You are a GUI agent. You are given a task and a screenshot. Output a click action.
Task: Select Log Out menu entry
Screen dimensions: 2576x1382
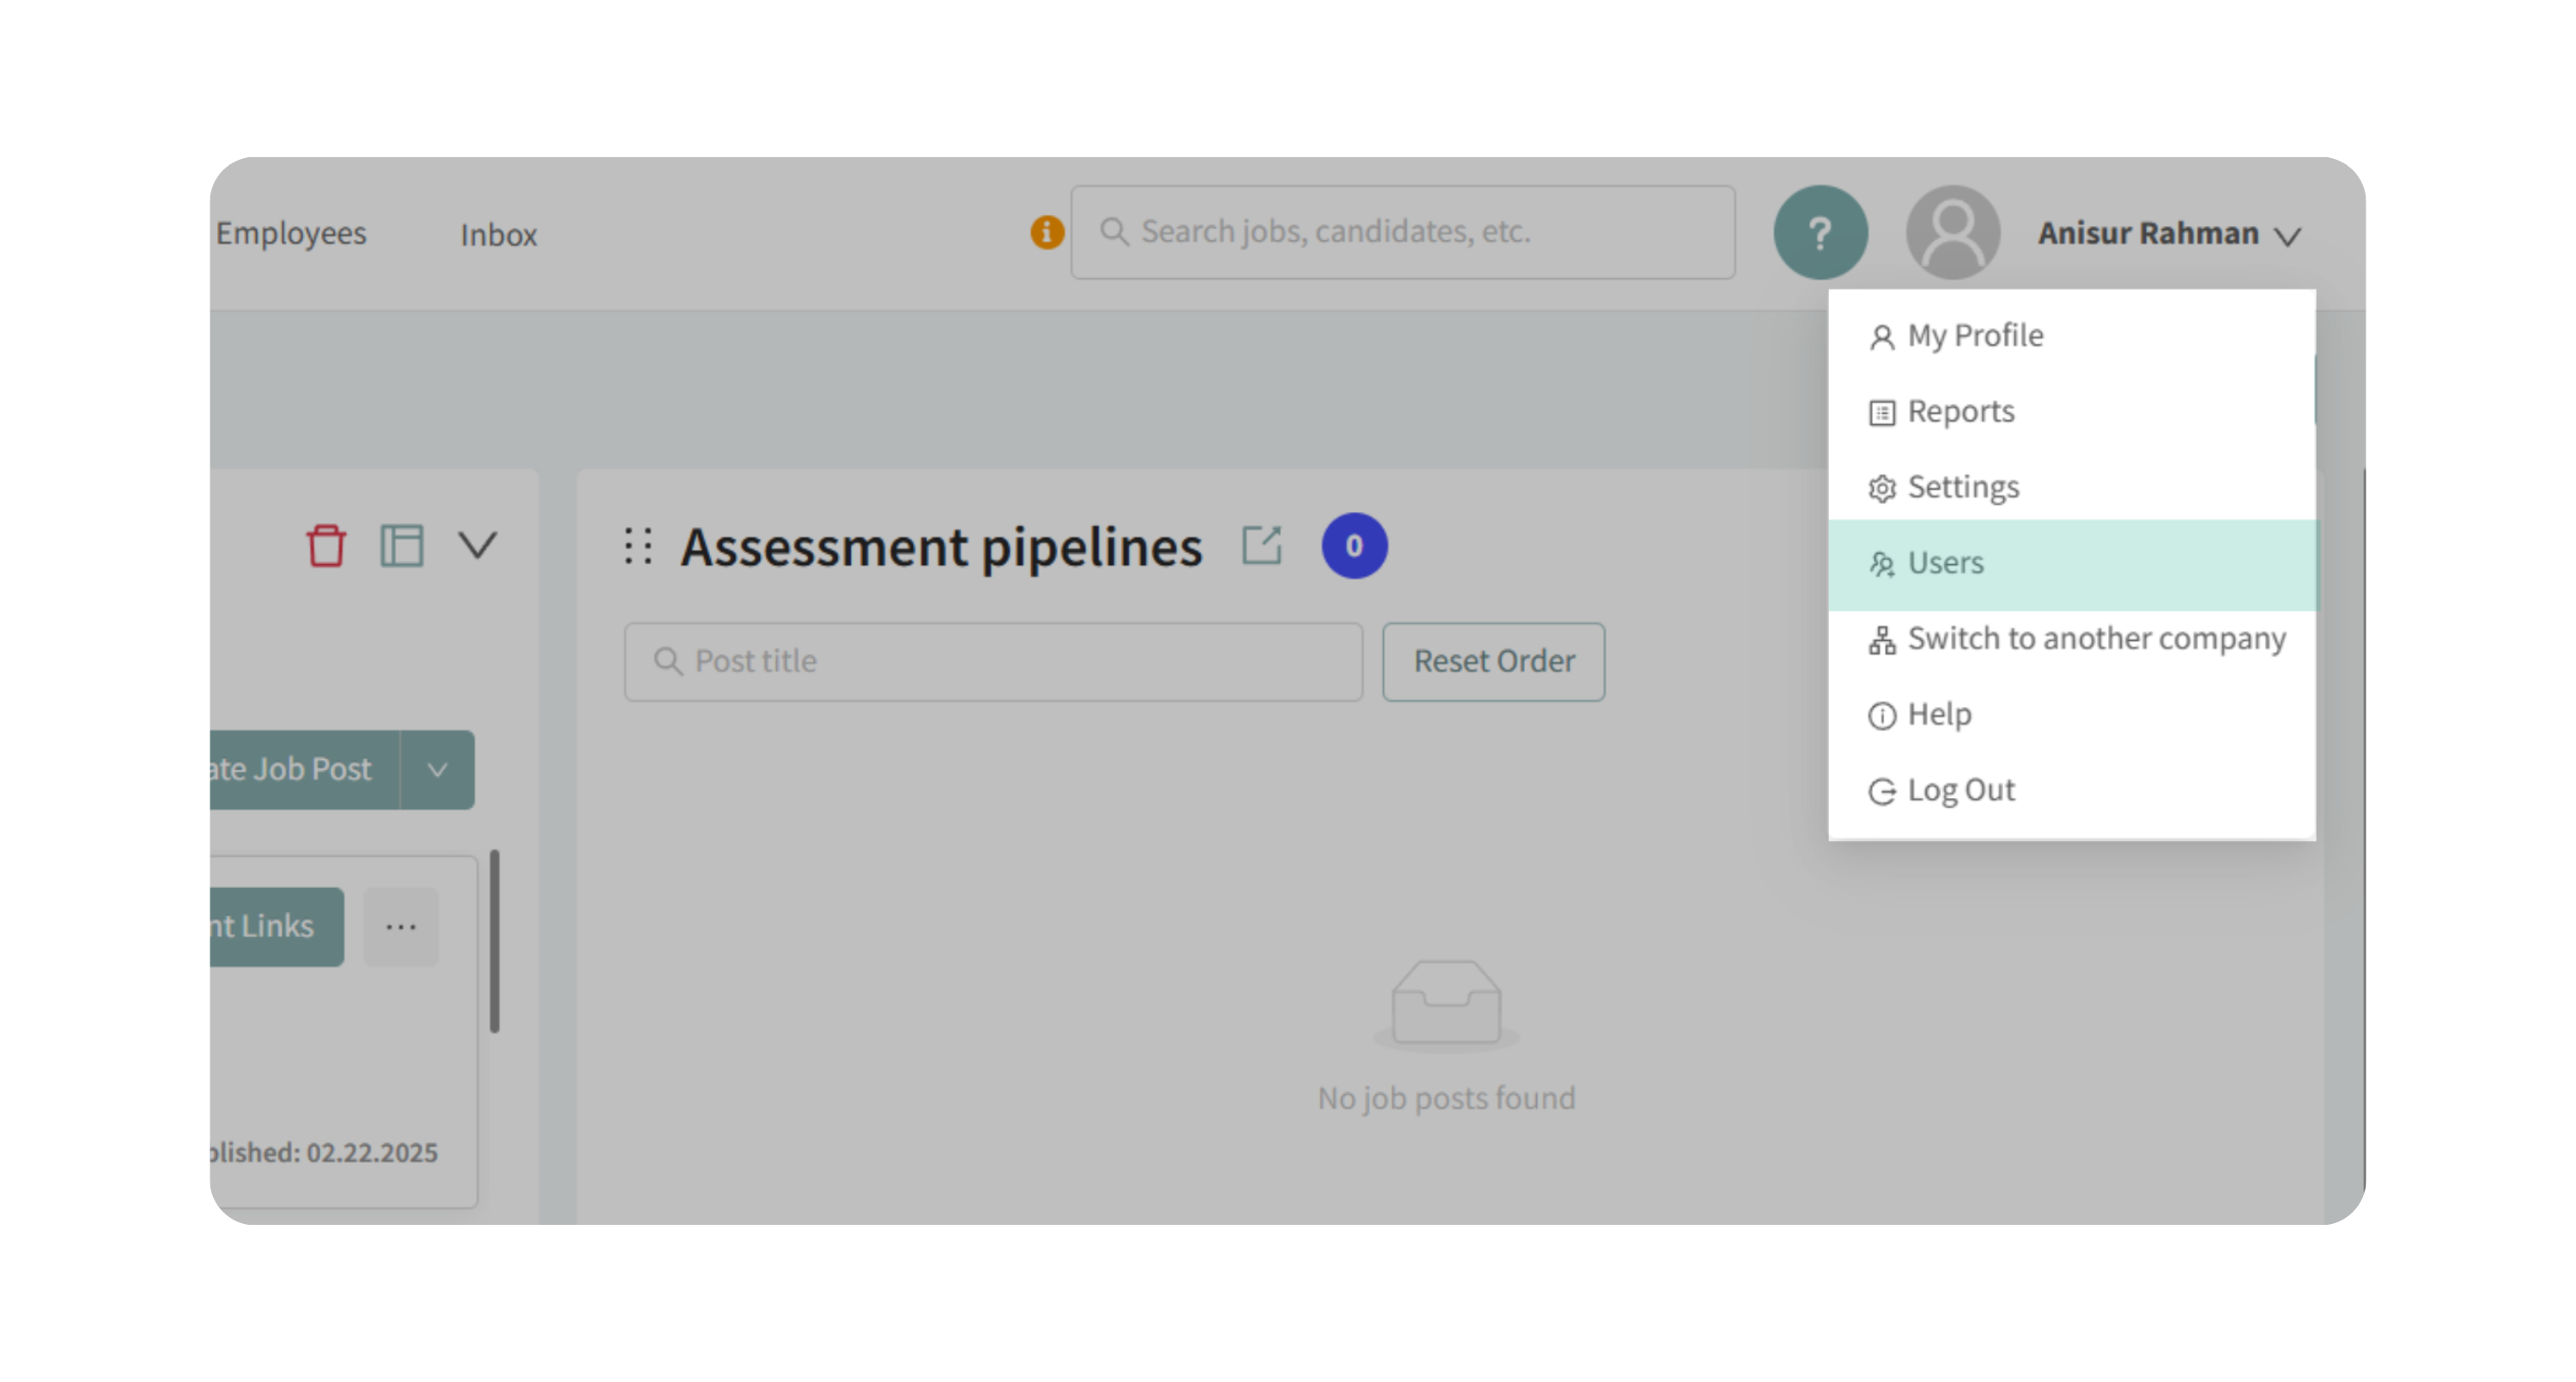[x=1960, y=791]
